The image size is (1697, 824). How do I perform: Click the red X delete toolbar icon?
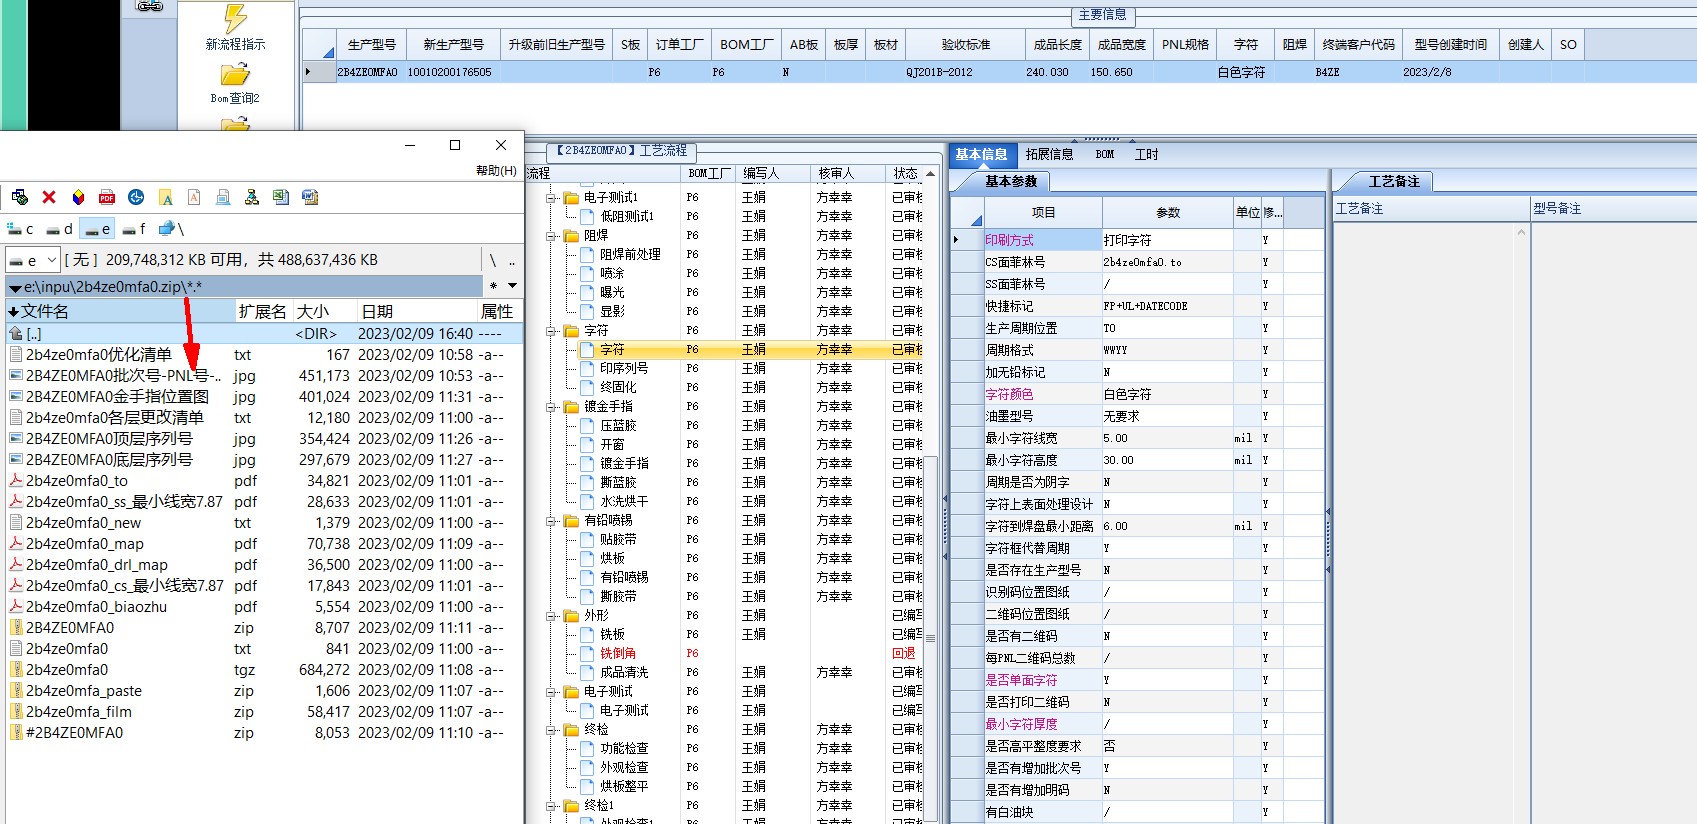tap(49, 197)
